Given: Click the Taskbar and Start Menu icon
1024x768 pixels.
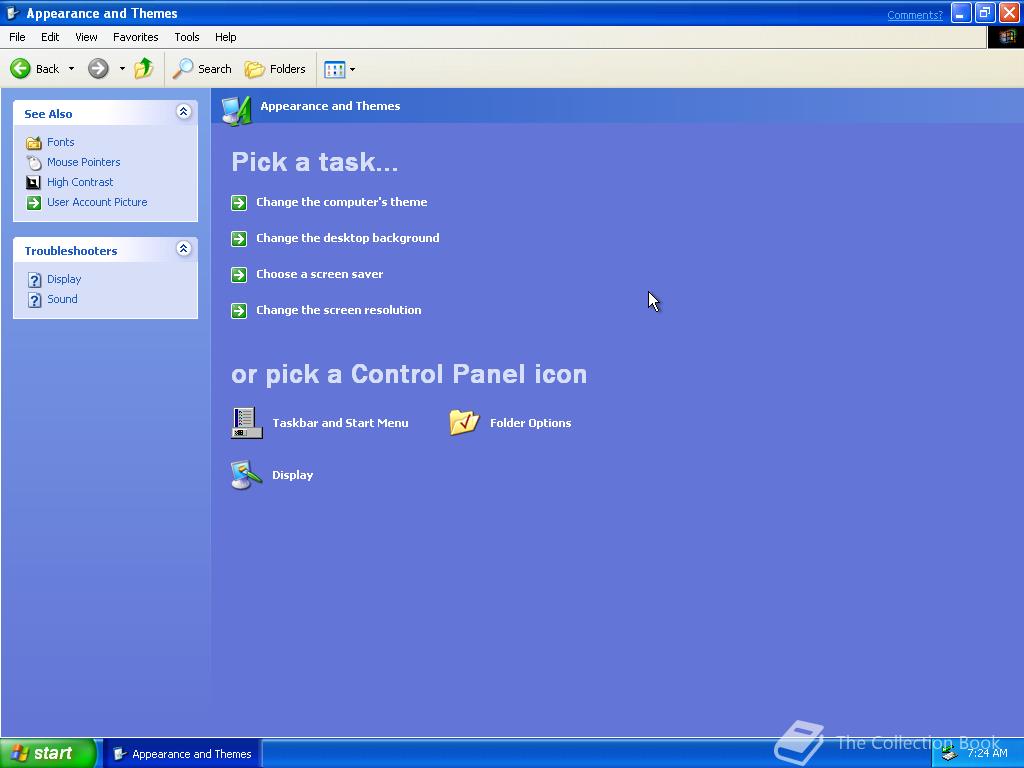Looking at the screenshot, I should click(x=247, y=423).
